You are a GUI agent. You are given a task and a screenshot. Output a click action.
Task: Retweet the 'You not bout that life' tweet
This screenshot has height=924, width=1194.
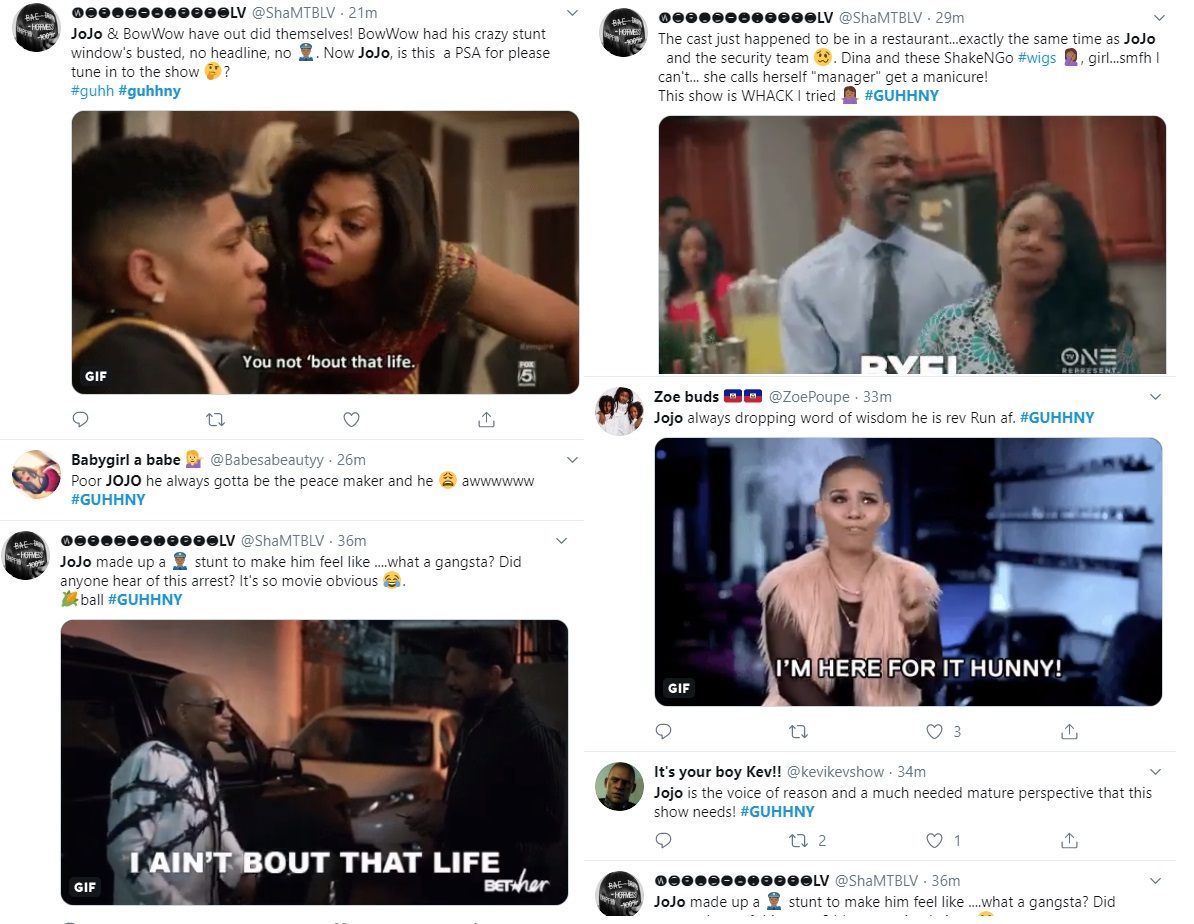pos(215,419)
